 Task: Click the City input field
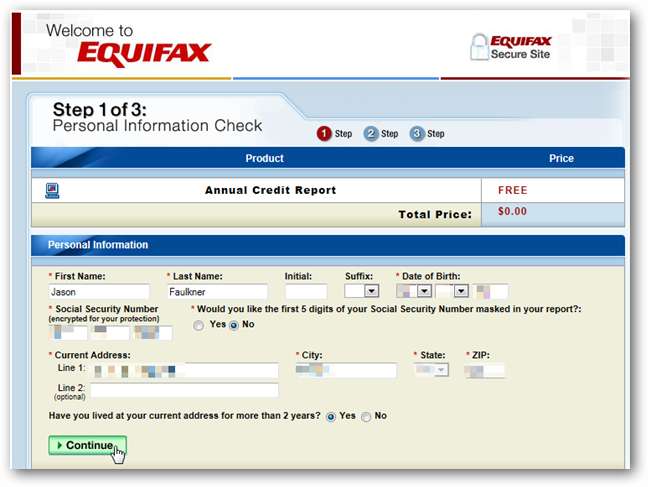pos(346,370)
